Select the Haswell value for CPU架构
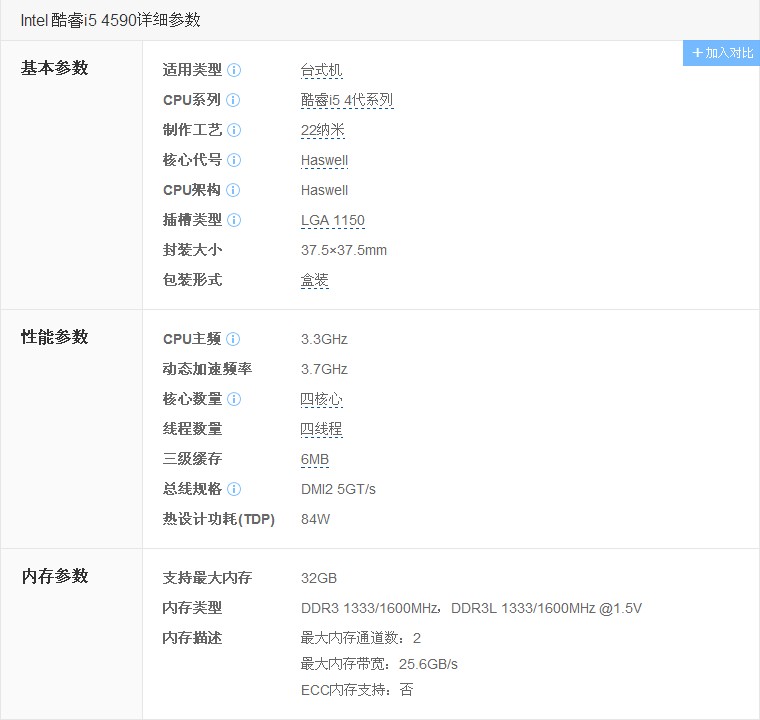Screen dimensions: 760x720 click(x=324, y=191)
